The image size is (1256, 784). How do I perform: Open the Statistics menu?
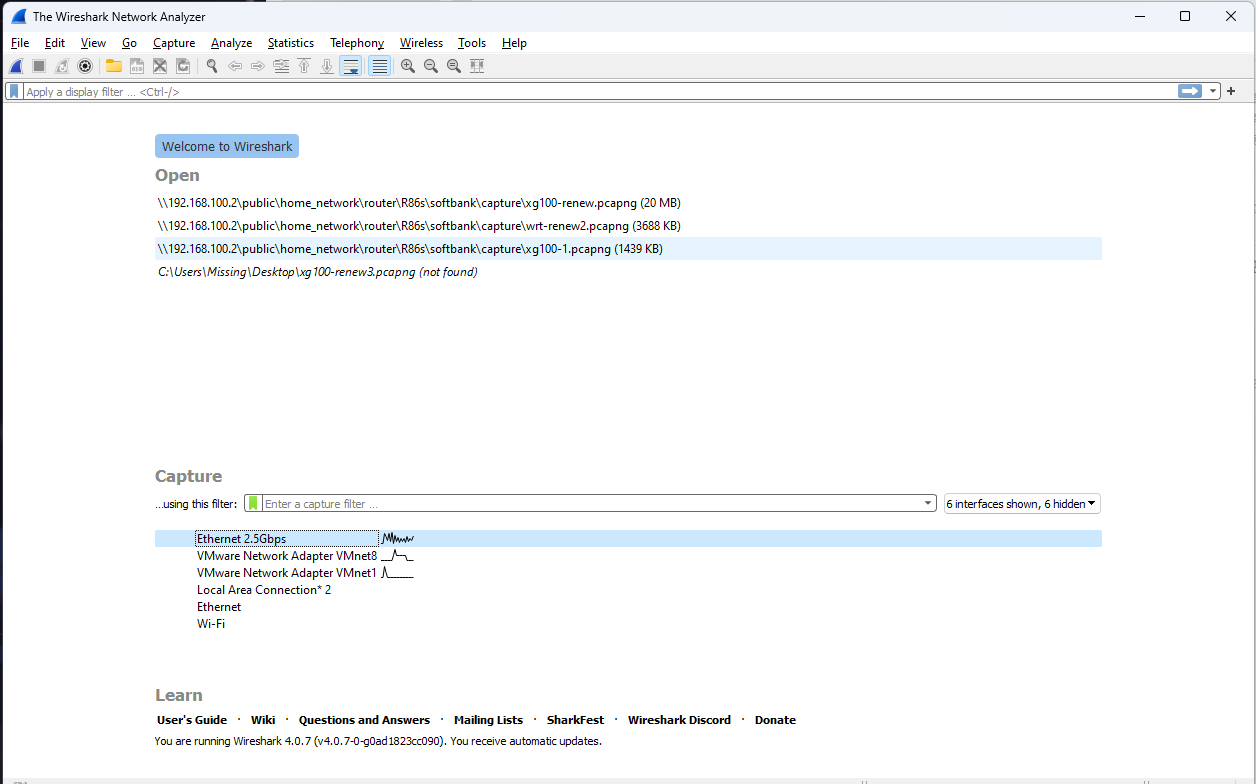[x=291, y=43]
